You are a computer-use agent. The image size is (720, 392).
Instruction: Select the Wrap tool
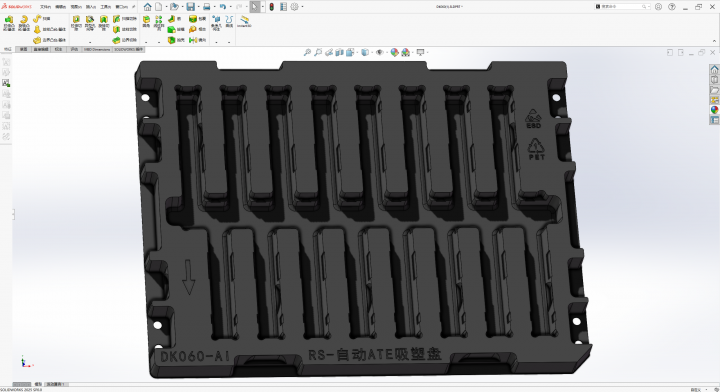(197, 18)
